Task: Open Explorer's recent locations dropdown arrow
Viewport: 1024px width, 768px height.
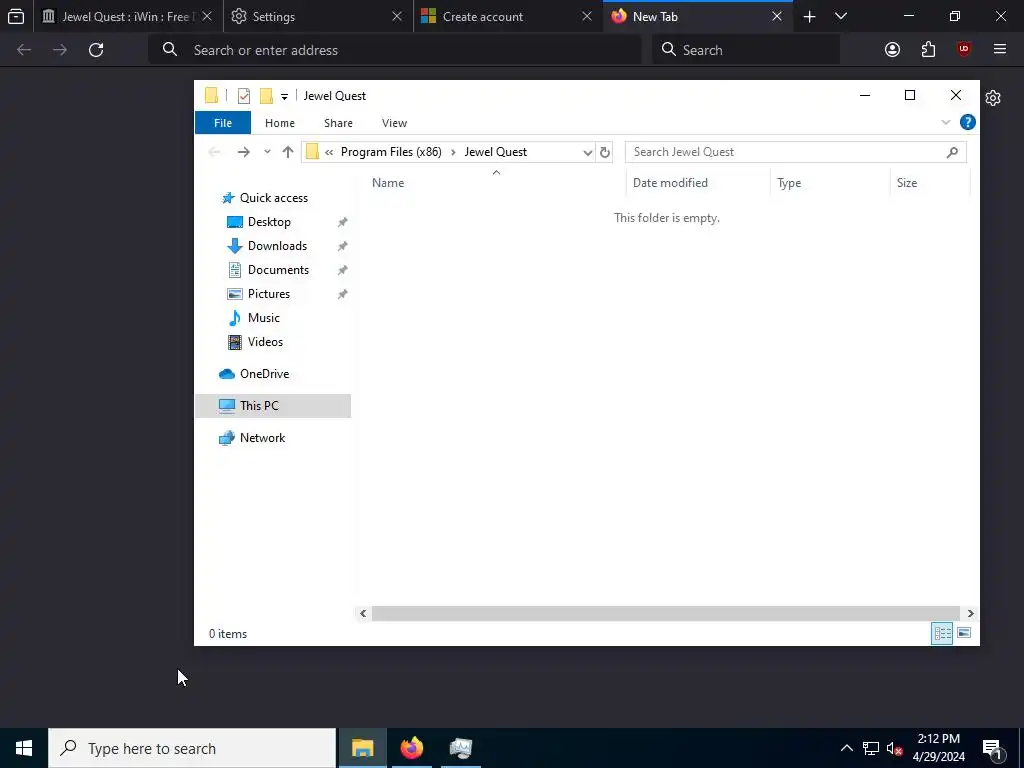Action: point(267,152)
